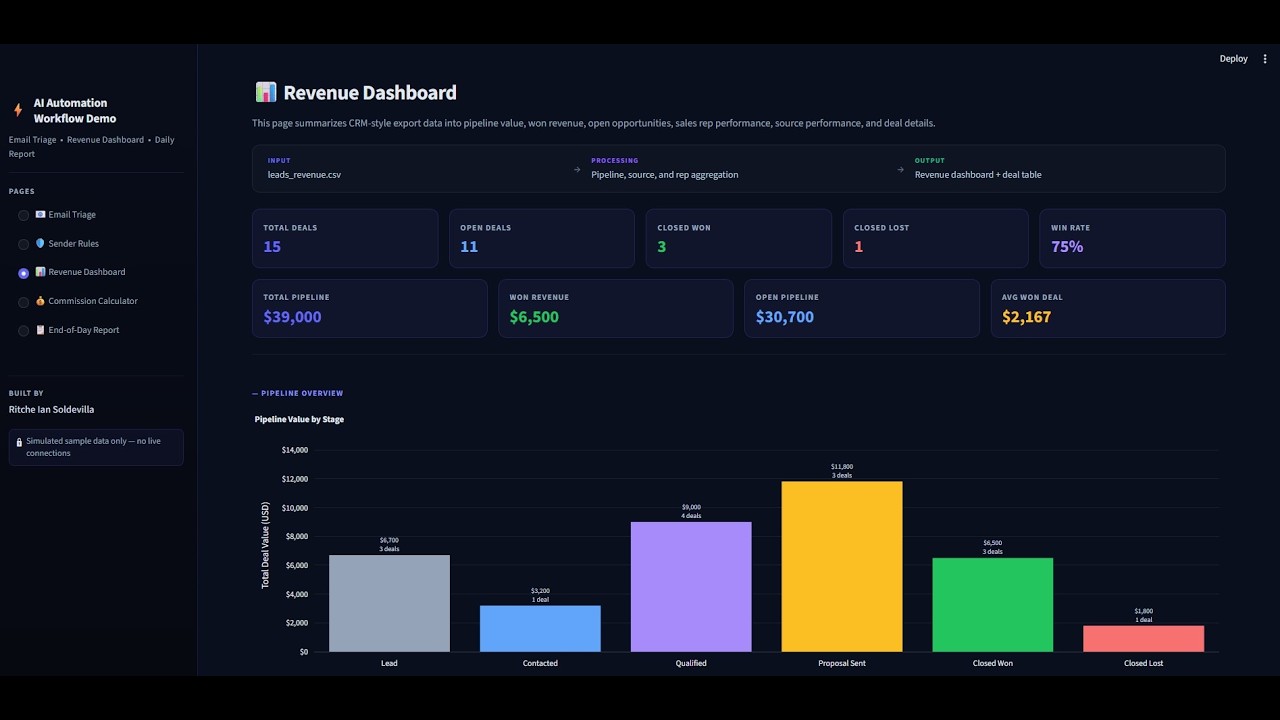1280x720 pixels.
Task: Click the $11,800 label above Proposal Sent bar
Action: coord(842,467)
